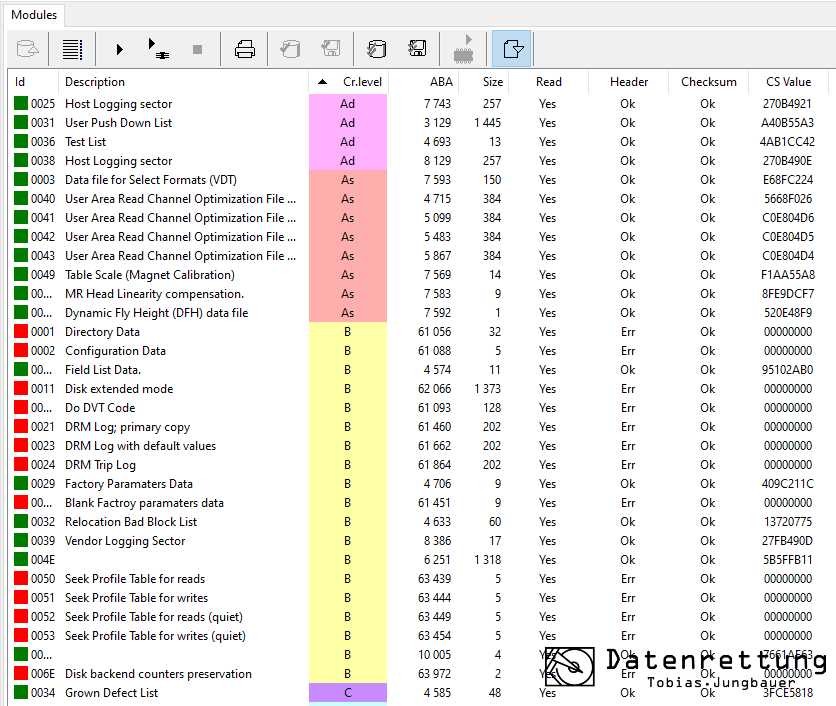Click green status square of module 0049
836x706 pixels.
point(21,275)
